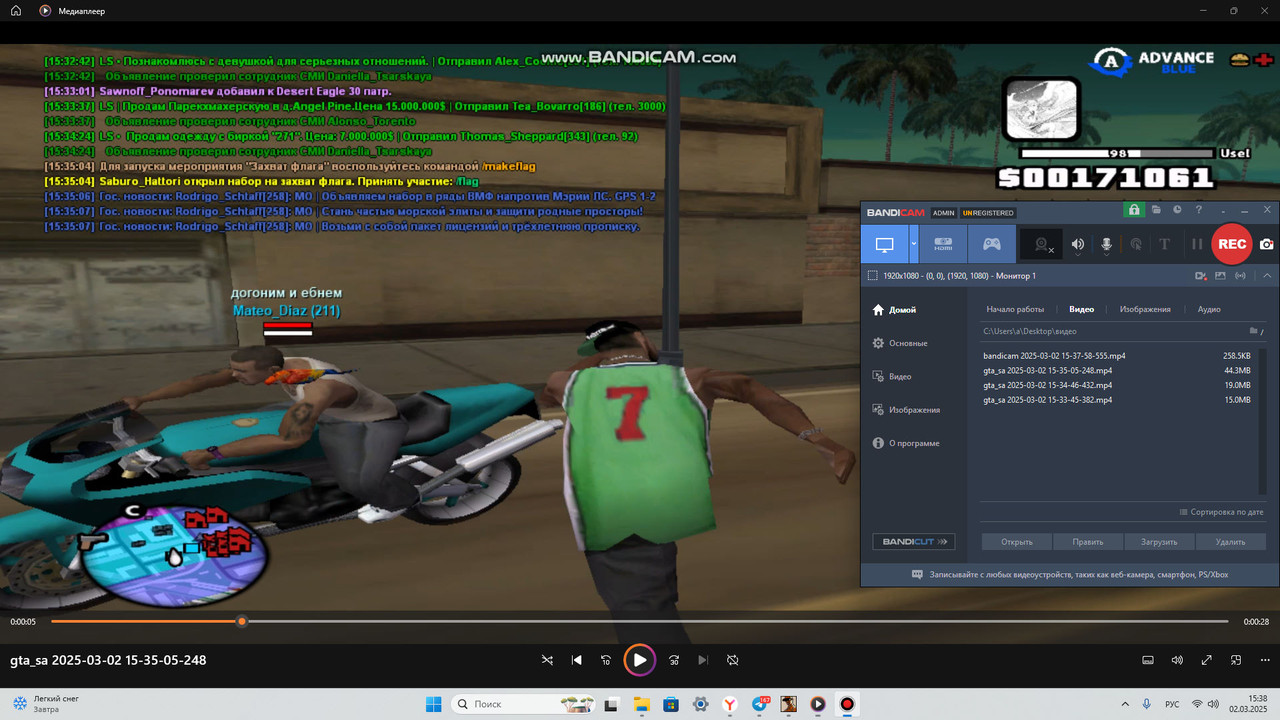The height and width of the screenshot is (720, 1280).
Task: Open scheduled recording clock icon
Action: 1177,210
